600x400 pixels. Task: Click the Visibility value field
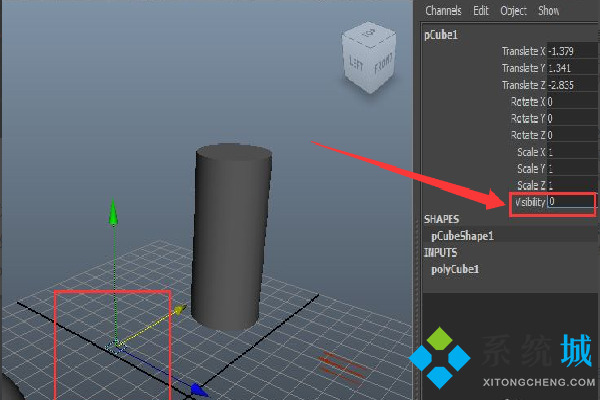tap(570, 202)
